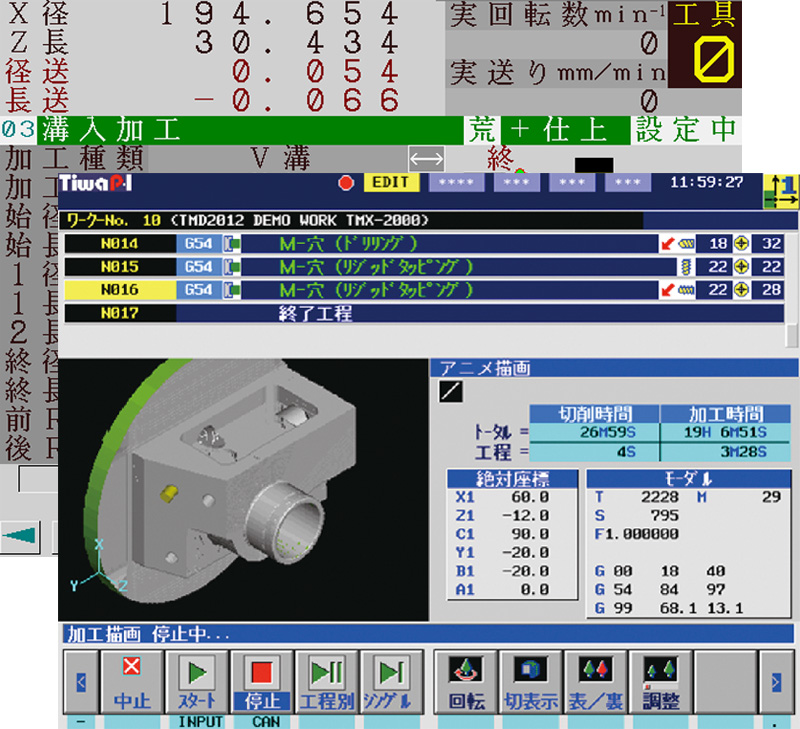
Task: Toggle the slash icon under アニメ描画
Action: (x=450, y=392)
